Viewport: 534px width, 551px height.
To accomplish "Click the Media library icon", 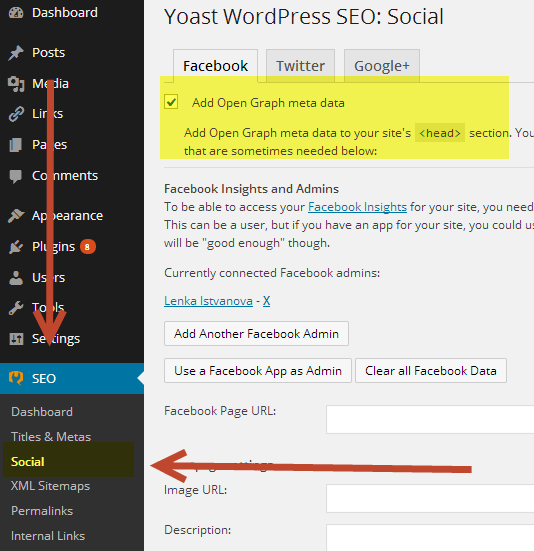I will (x=16, y=84).
